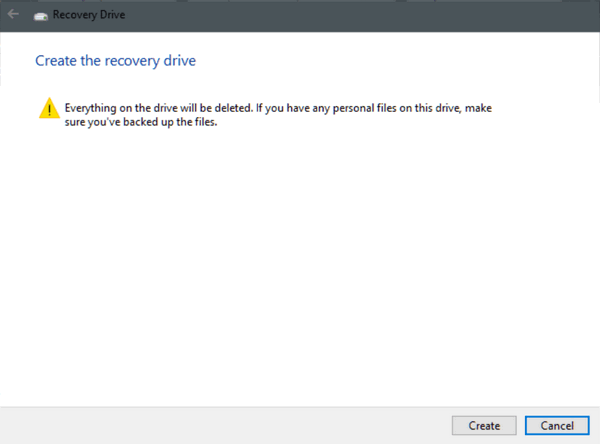Click the Recovery Drive disk icon
The height and width of the screenshot is (444, 600).
[41, 16]
